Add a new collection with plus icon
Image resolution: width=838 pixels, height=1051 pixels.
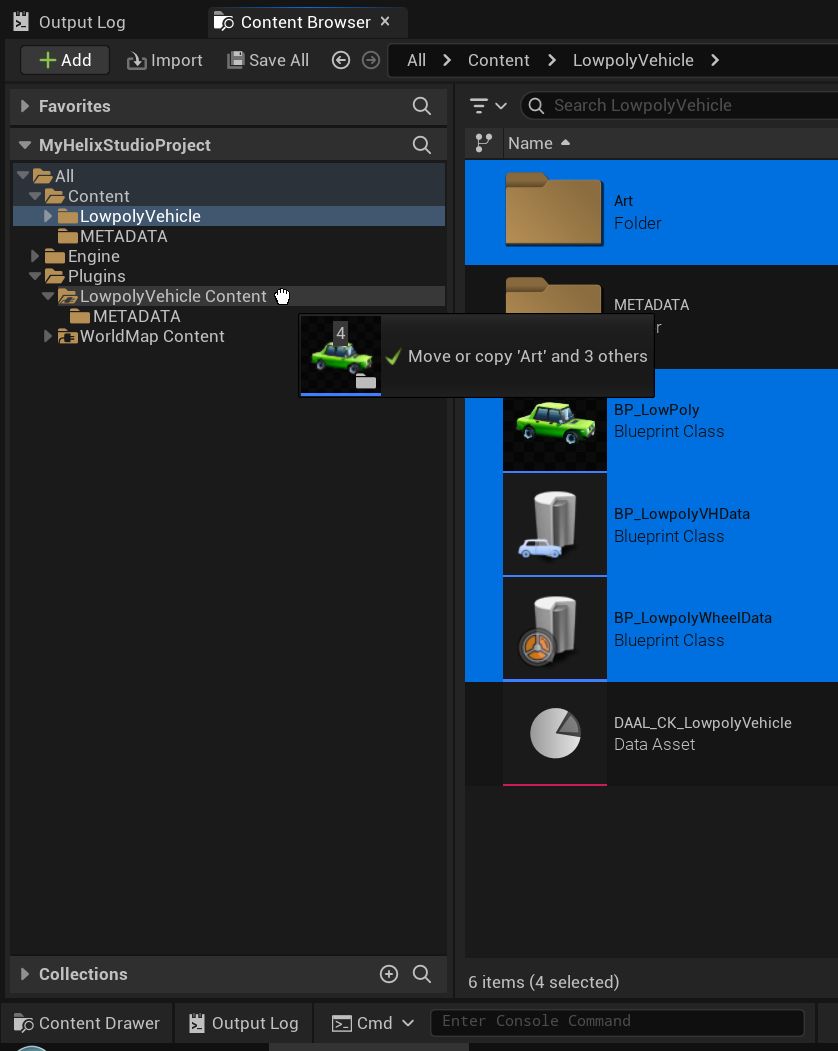[x=389, y=974]
